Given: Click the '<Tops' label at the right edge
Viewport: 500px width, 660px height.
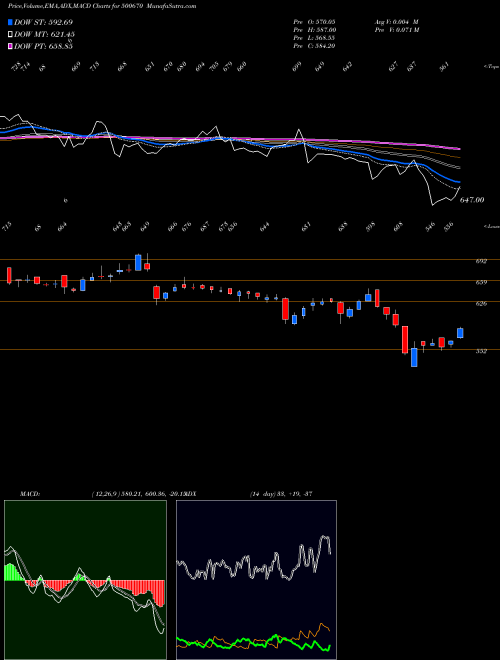Looking at the screenshot, I should coord(491,67).
